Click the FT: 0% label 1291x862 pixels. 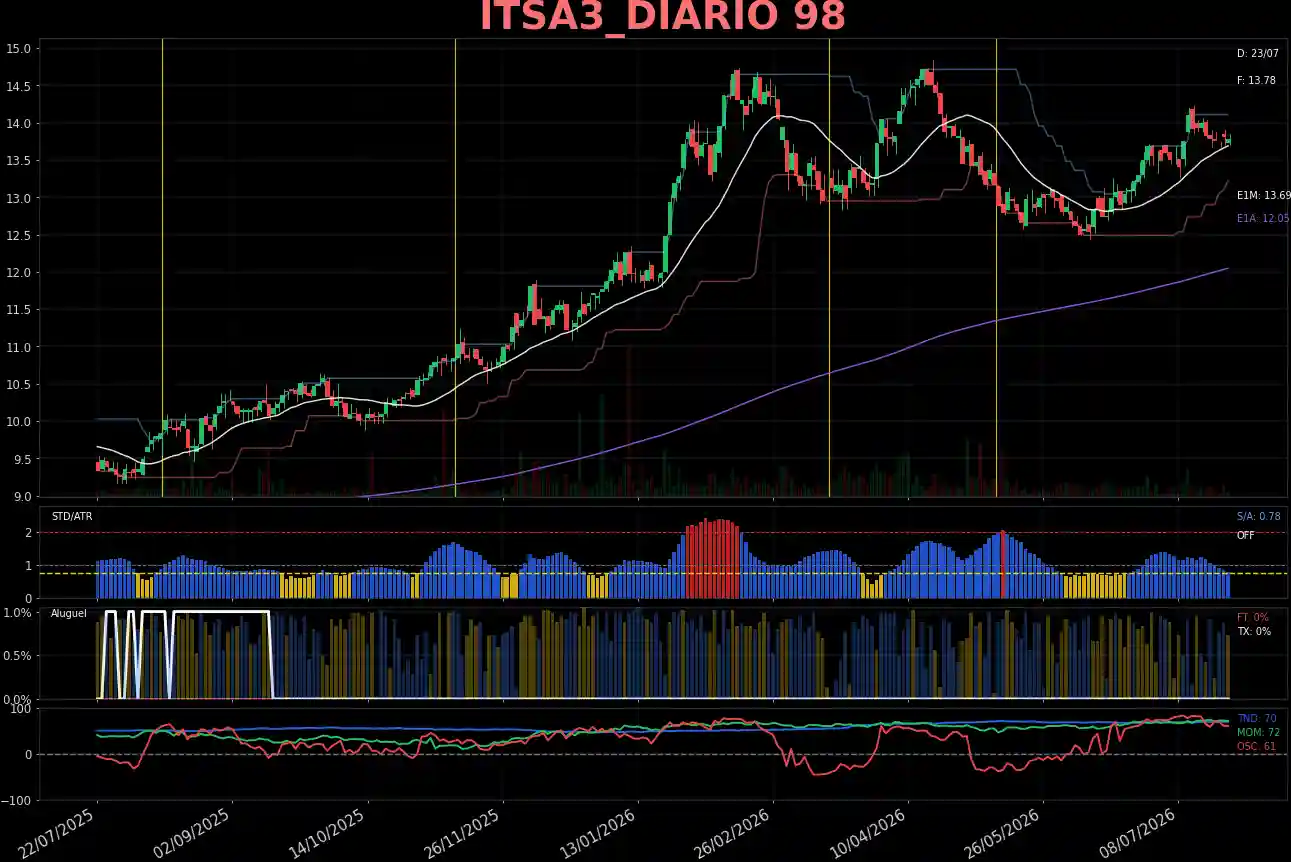click(x=1252, y=617)
